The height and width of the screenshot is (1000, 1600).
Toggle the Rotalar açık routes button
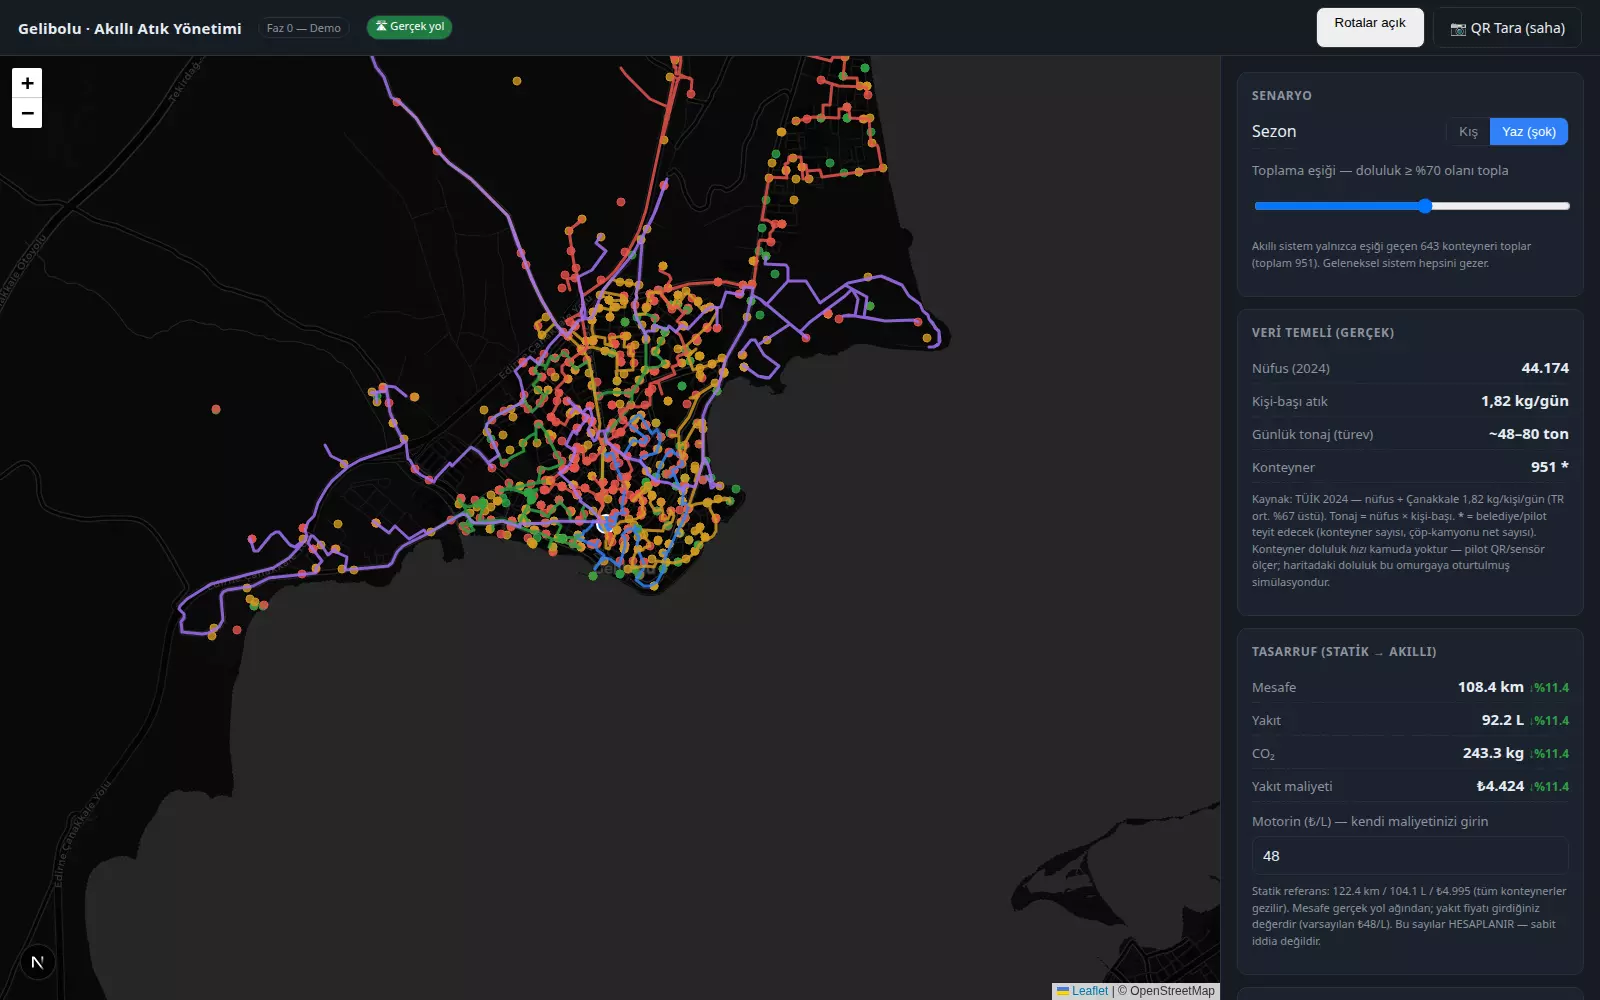click(x=1370, y=27)
